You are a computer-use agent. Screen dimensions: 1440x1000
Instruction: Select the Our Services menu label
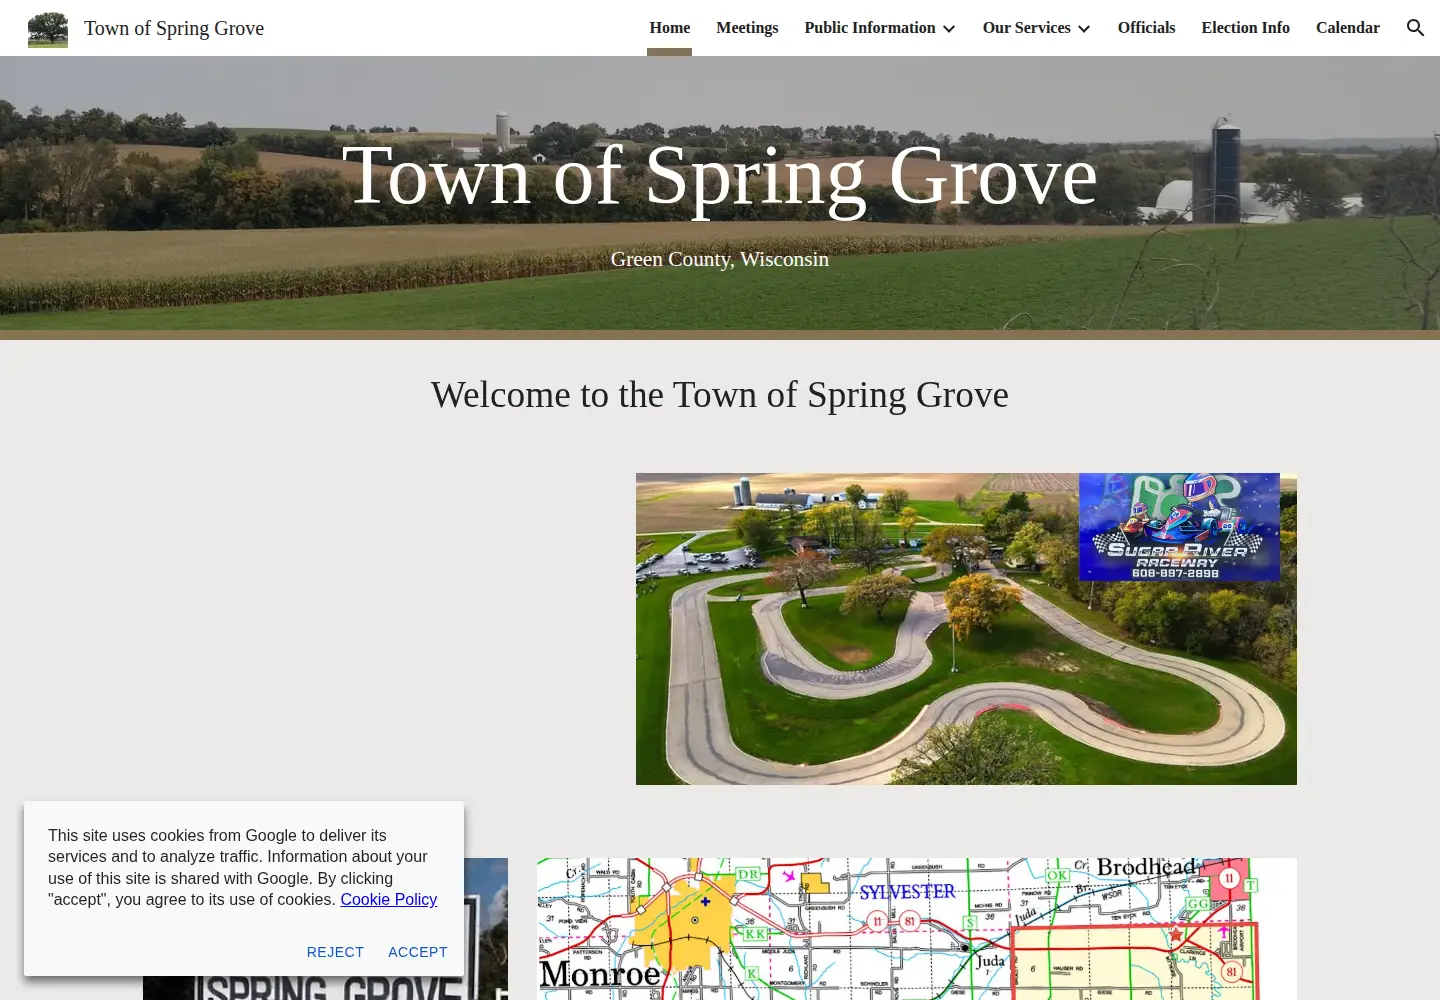point(1026,28)
